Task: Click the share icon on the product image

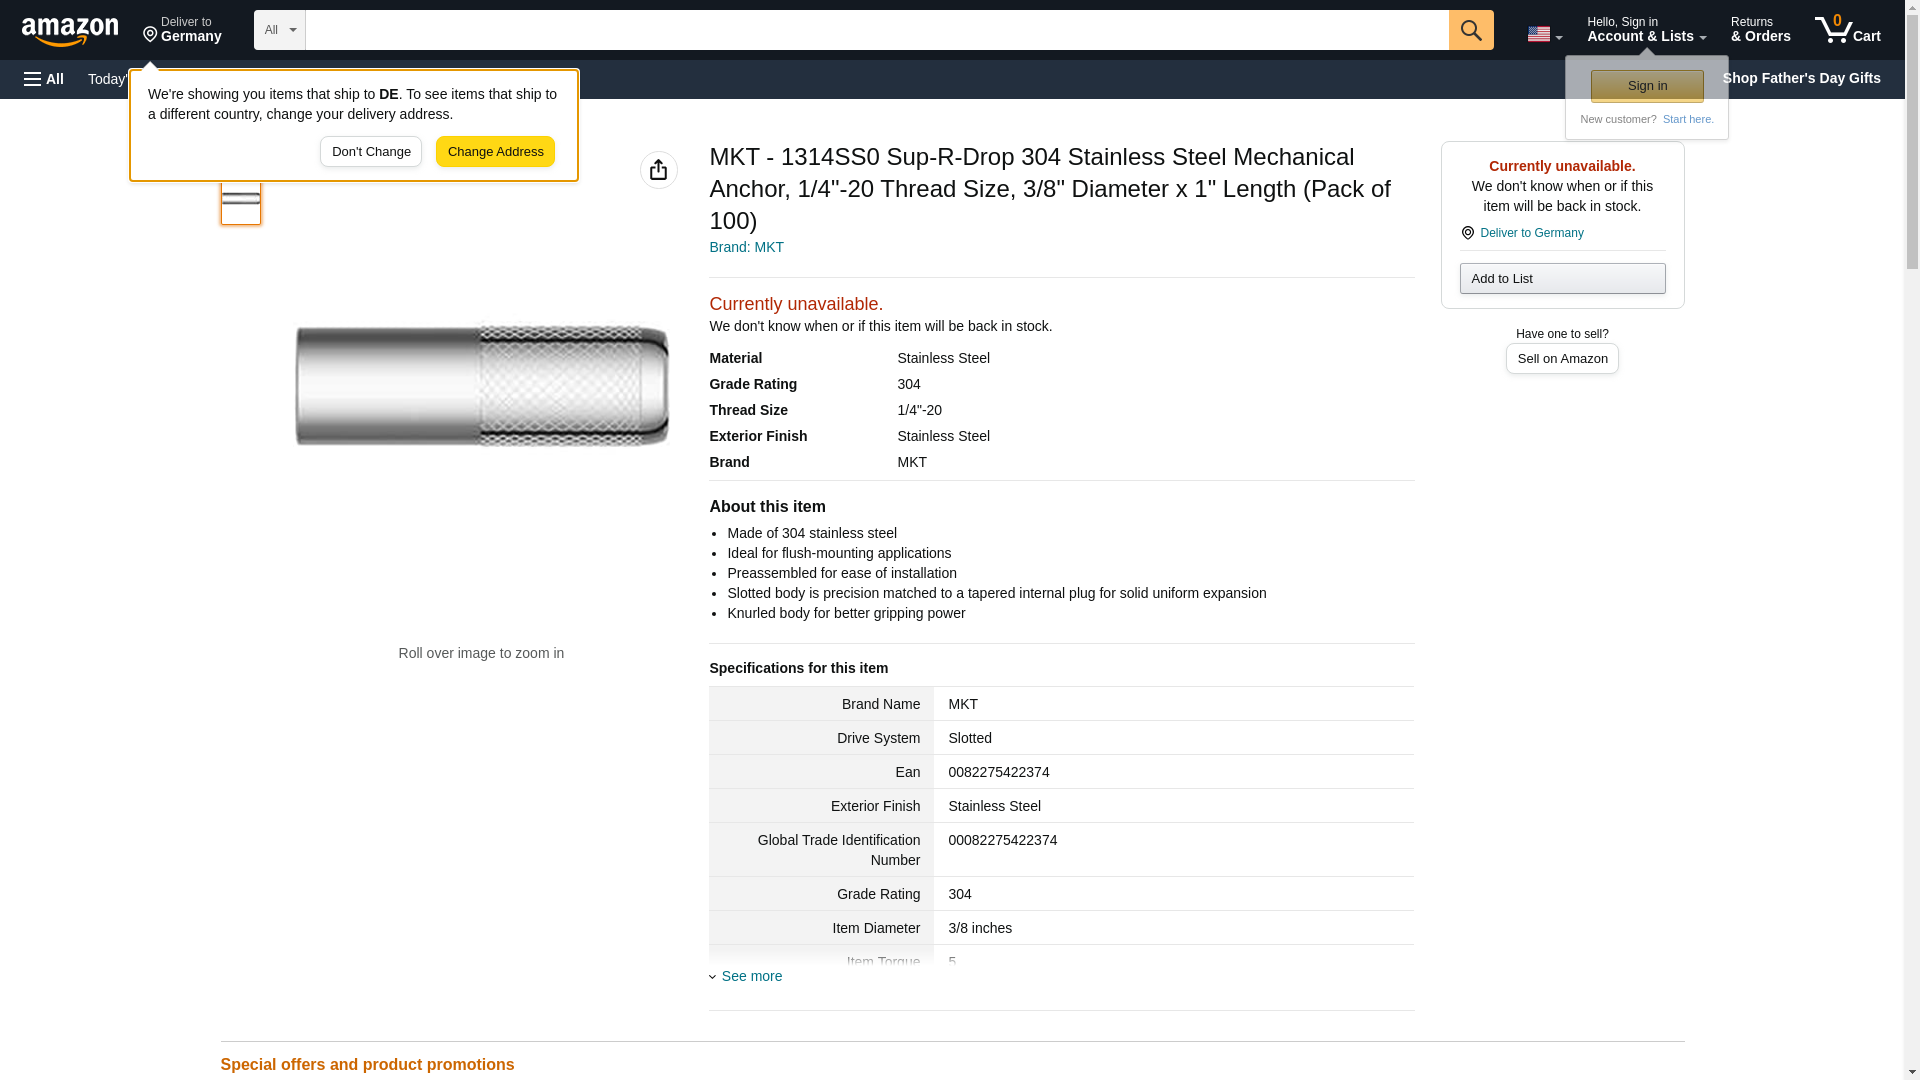Action: [658, 170]
